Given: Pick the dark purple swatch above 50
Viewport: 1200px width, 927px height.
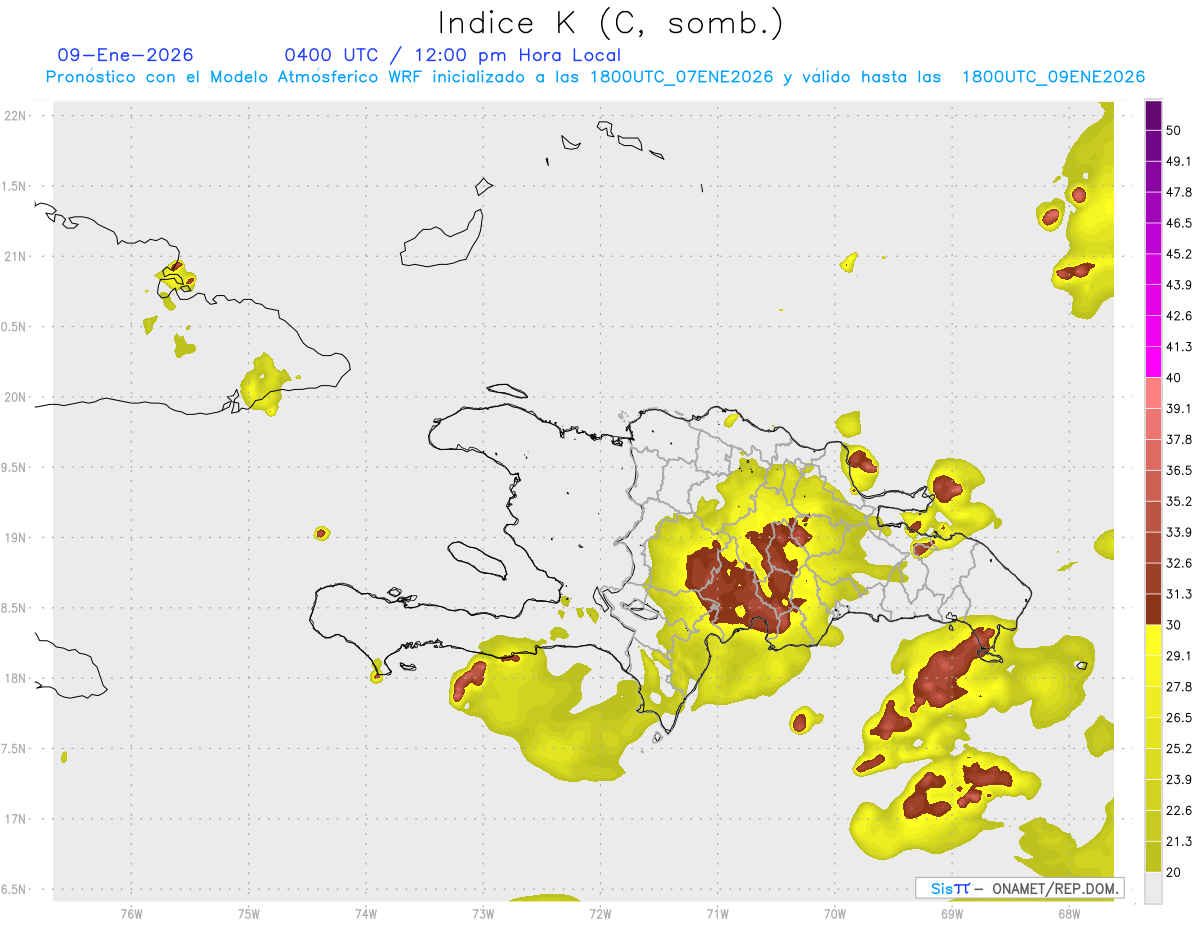Looking at the screenshot, I should pos(1153,115).
